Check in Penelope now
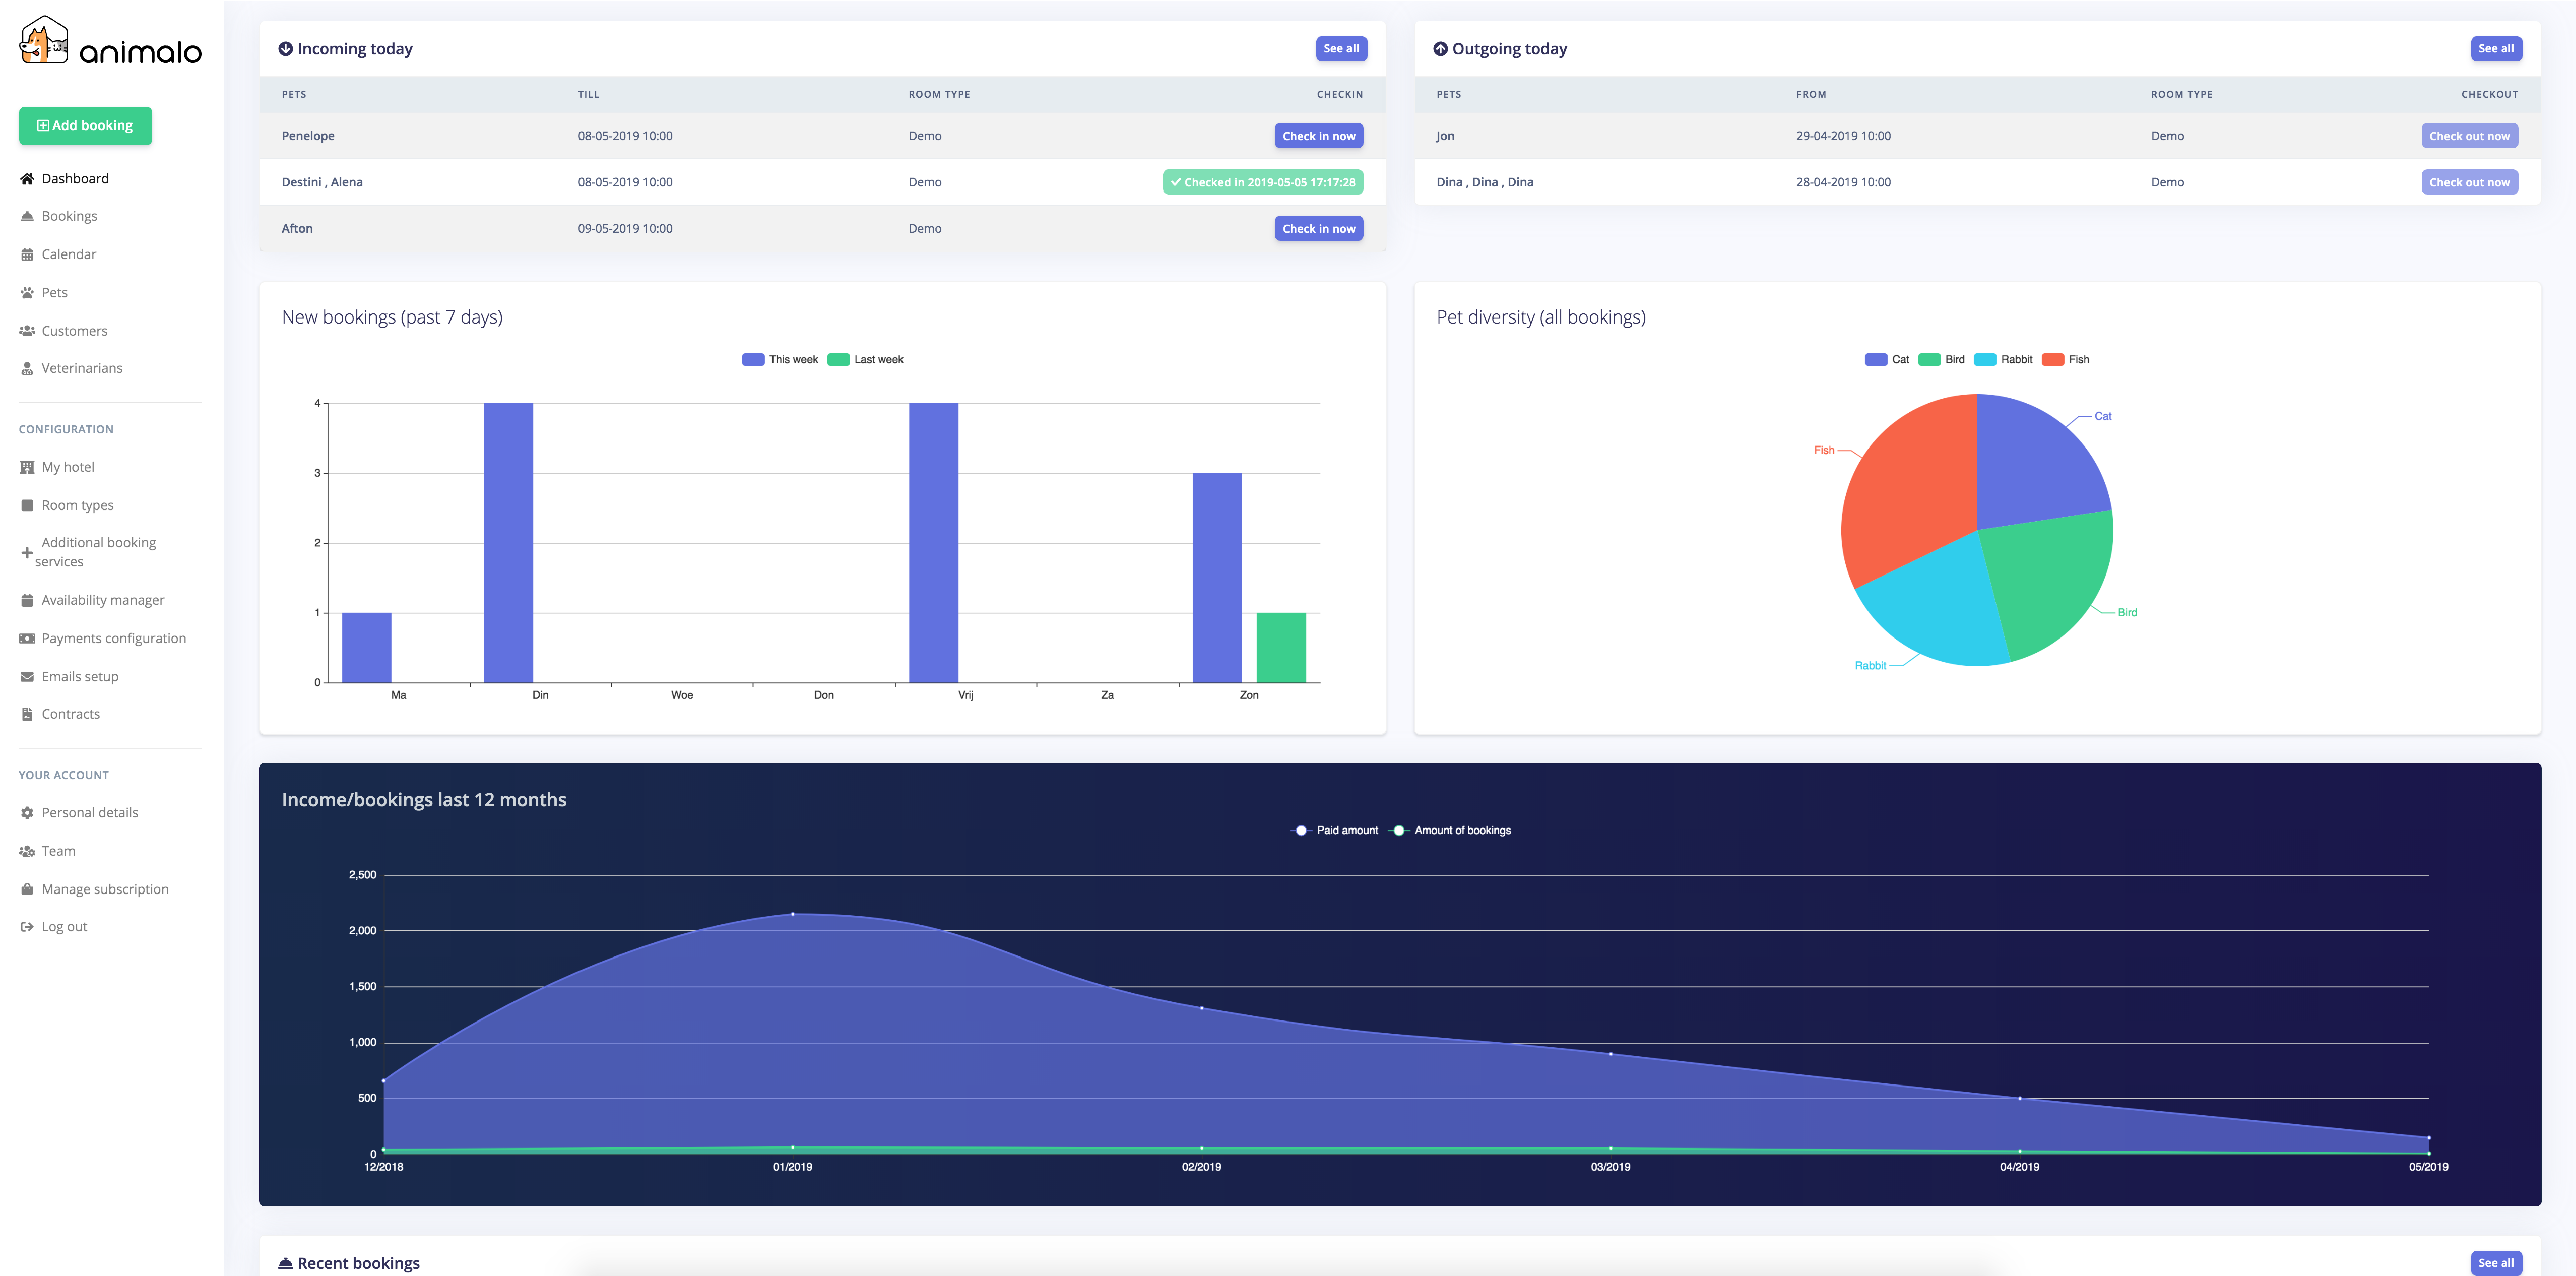Viewport: 2576px width, 1276px height. [x=1318, y=136]
